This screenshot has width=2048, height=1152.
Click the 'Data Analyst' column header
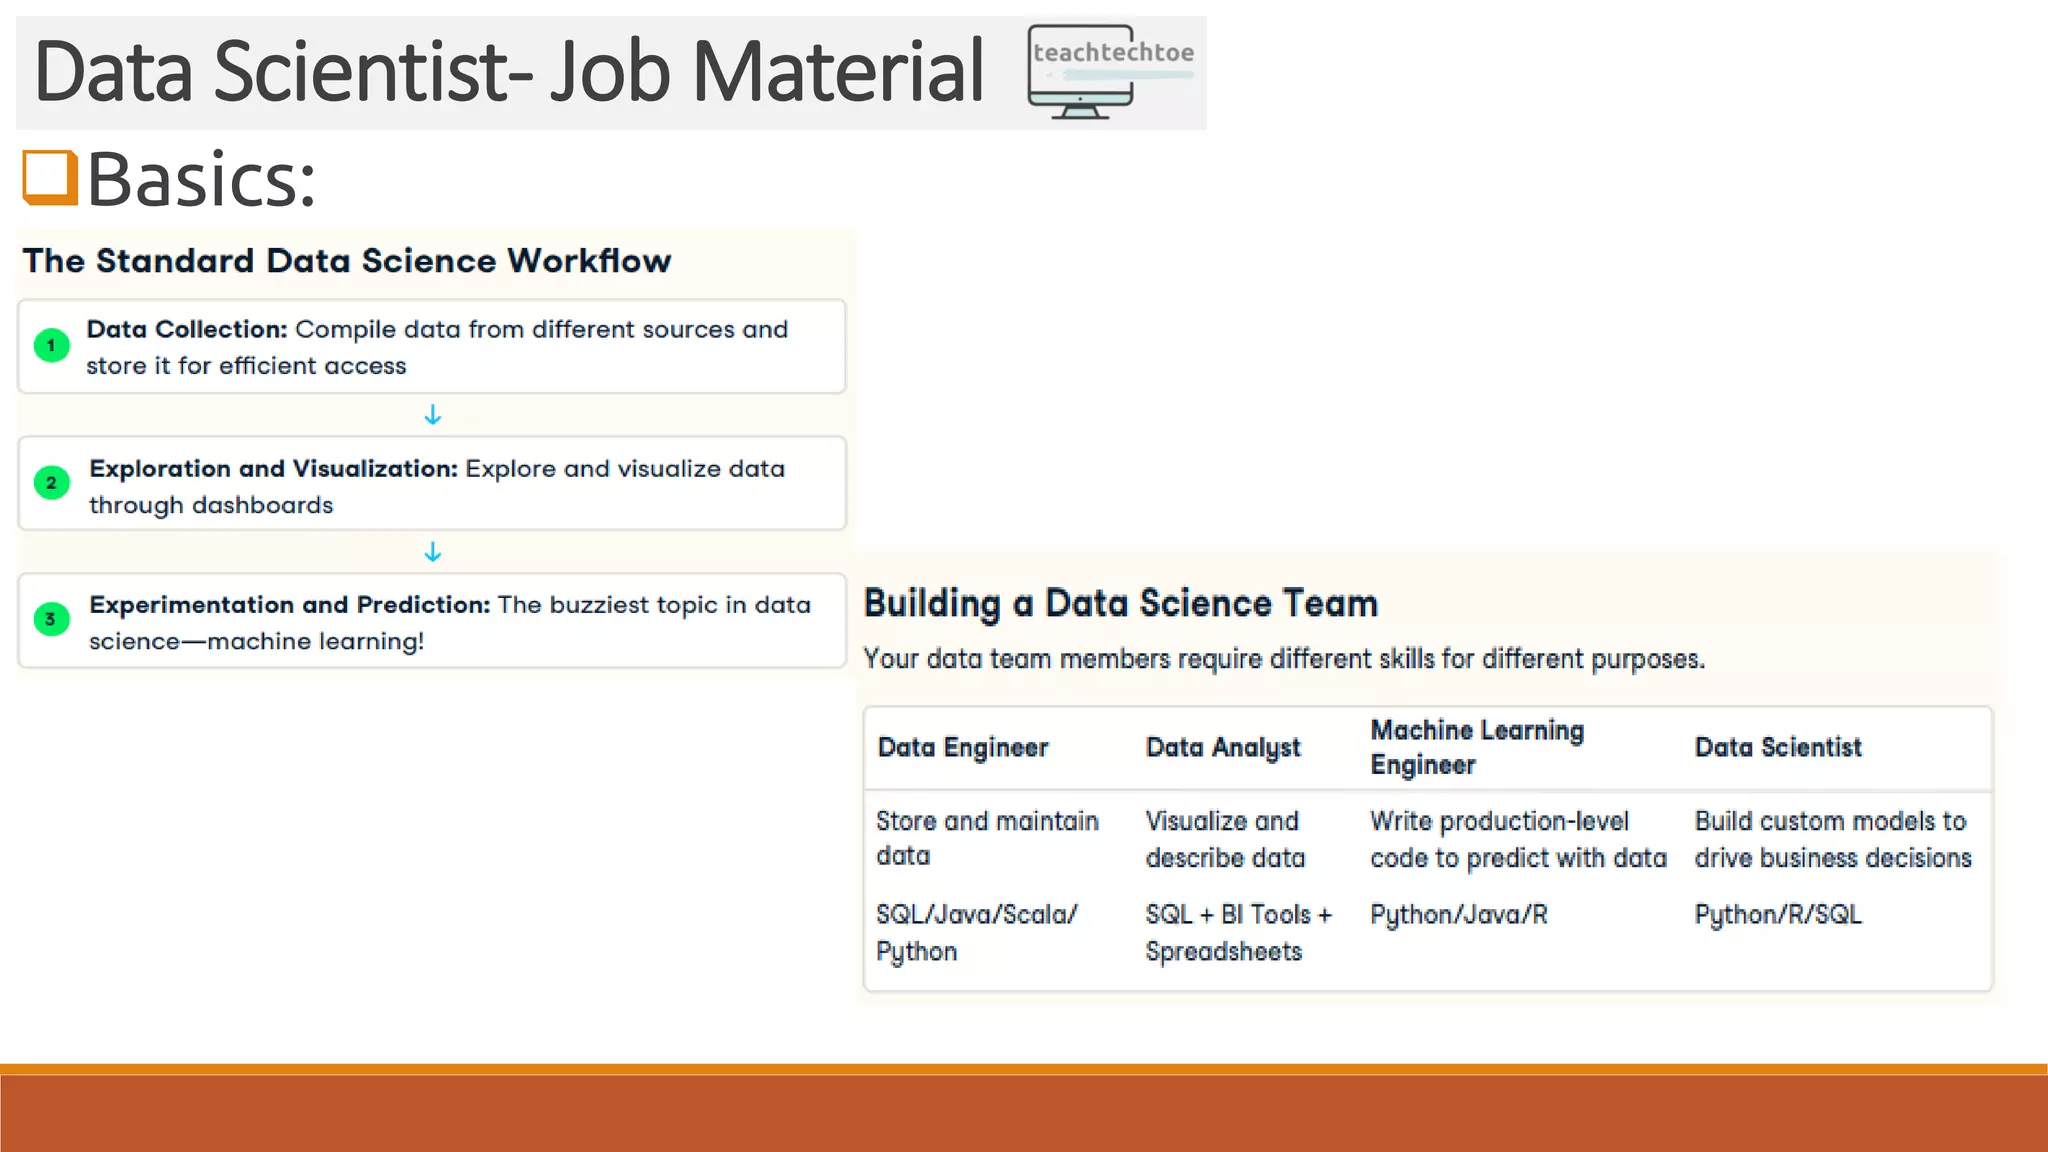pos(1223,747)
